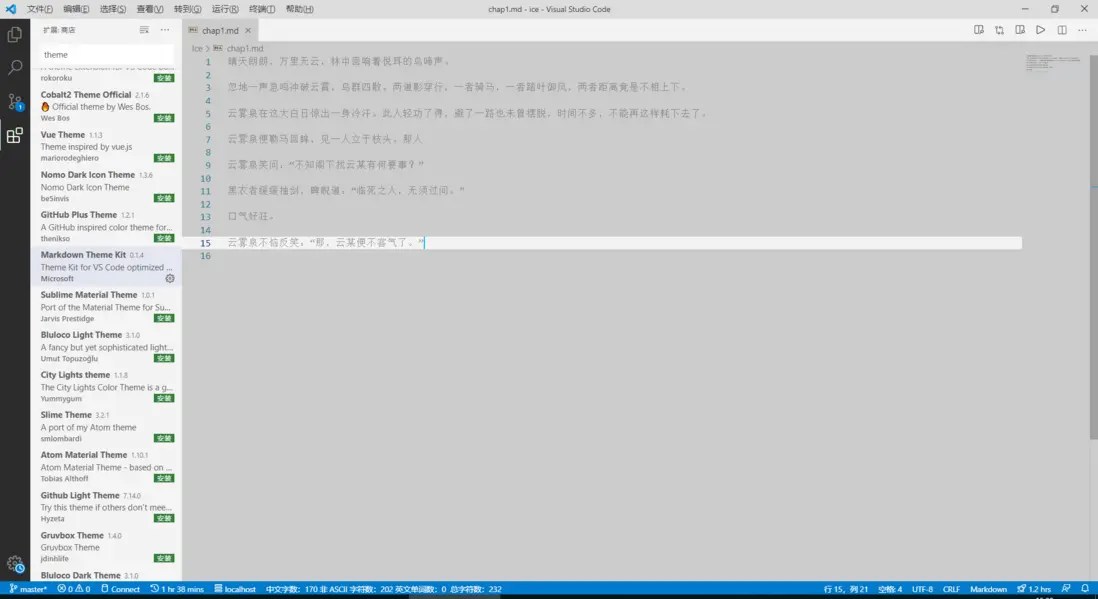1098x599 pixels.
Task: Install the Vue Theme extension
Action: [x=165, y=158]
